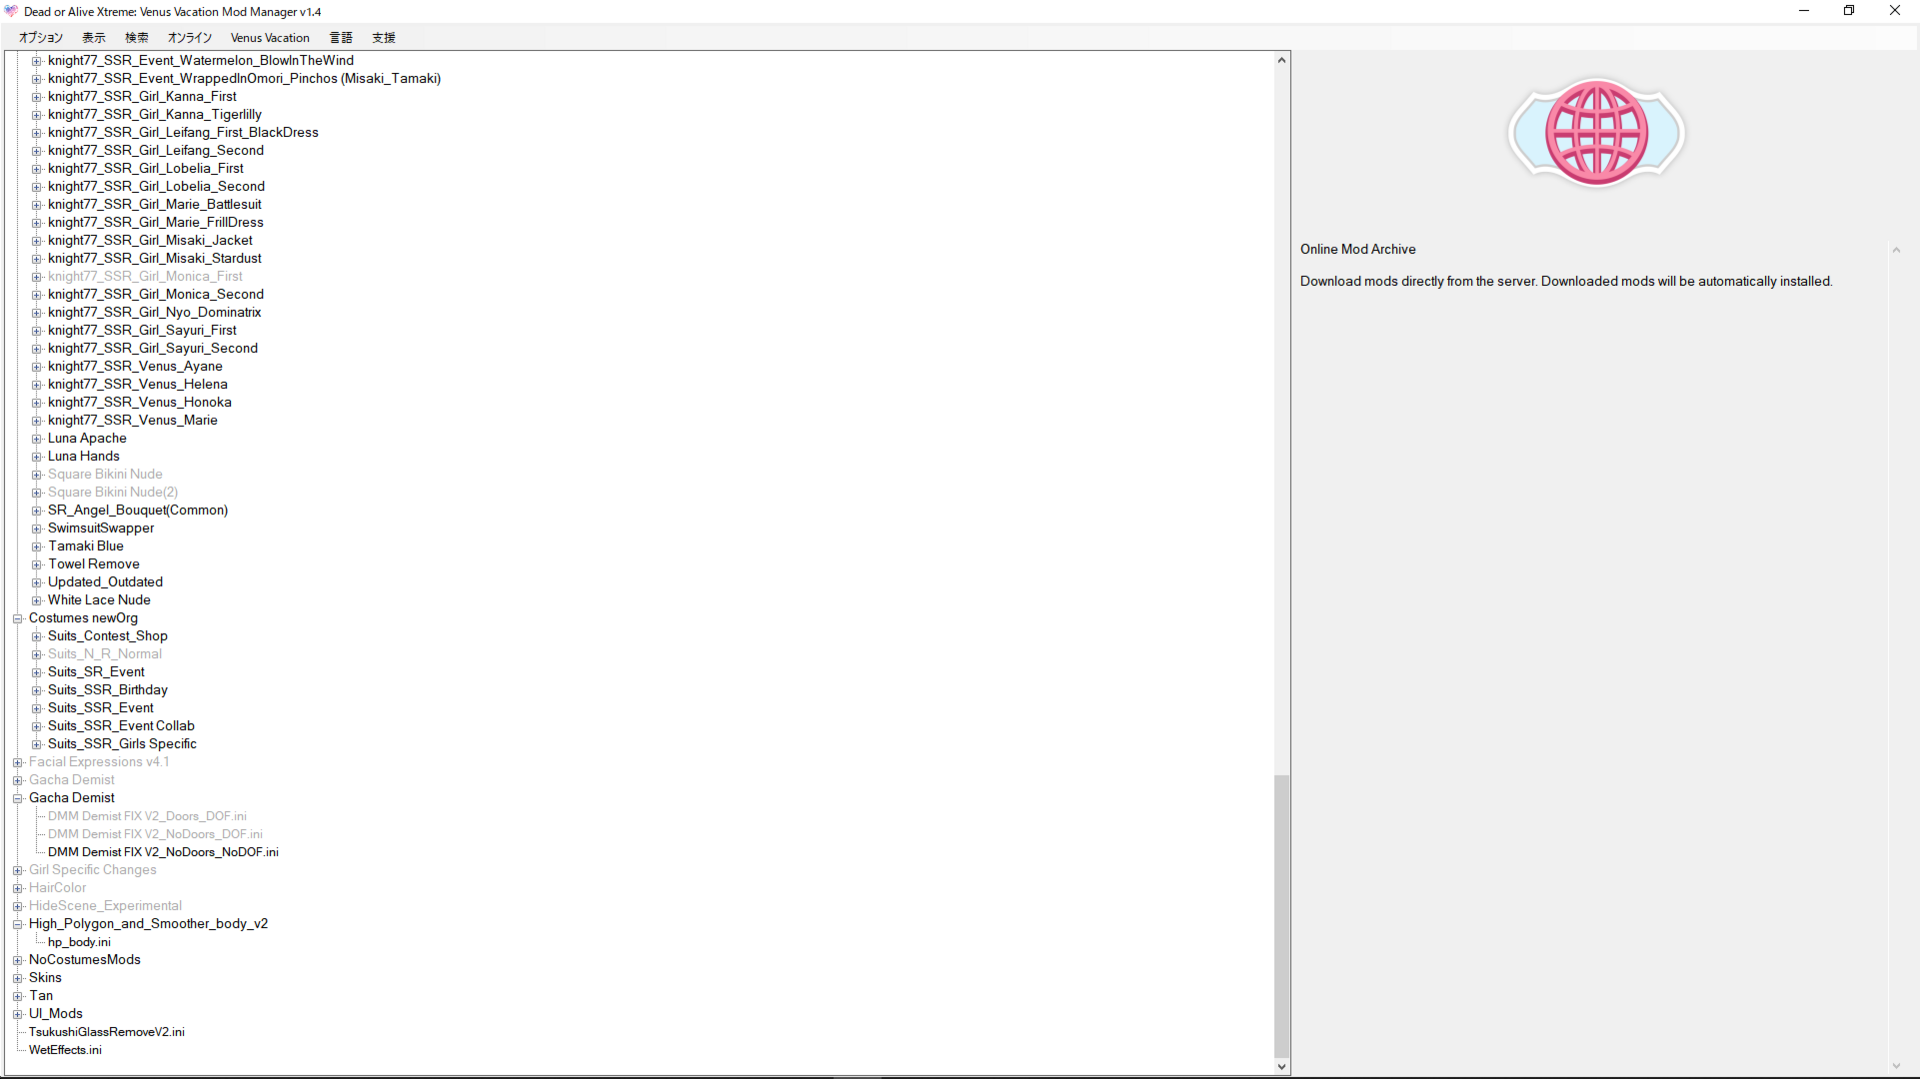
Task: Open the 表示 menu
Action: [x=94, y=38]
